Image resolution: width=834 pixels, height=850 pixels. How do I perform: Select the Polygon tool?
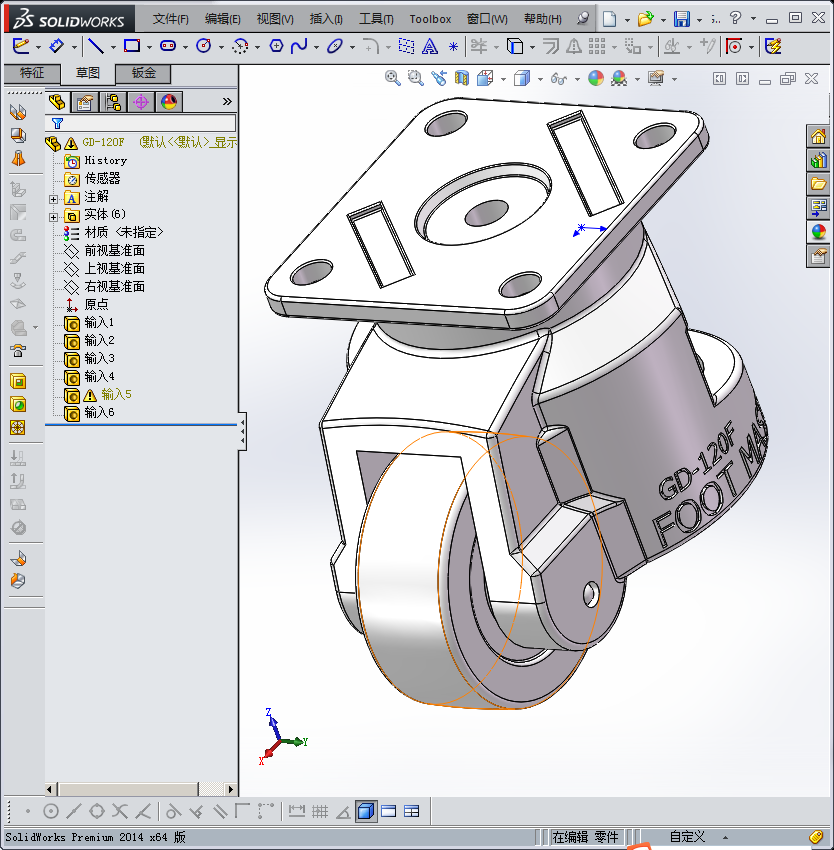[276, 46]
